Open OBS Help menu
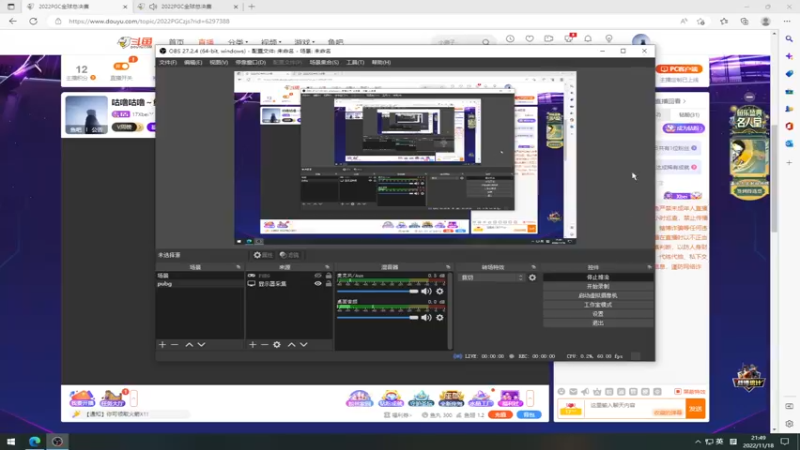 pyautogui.click(x=381, y=62)
